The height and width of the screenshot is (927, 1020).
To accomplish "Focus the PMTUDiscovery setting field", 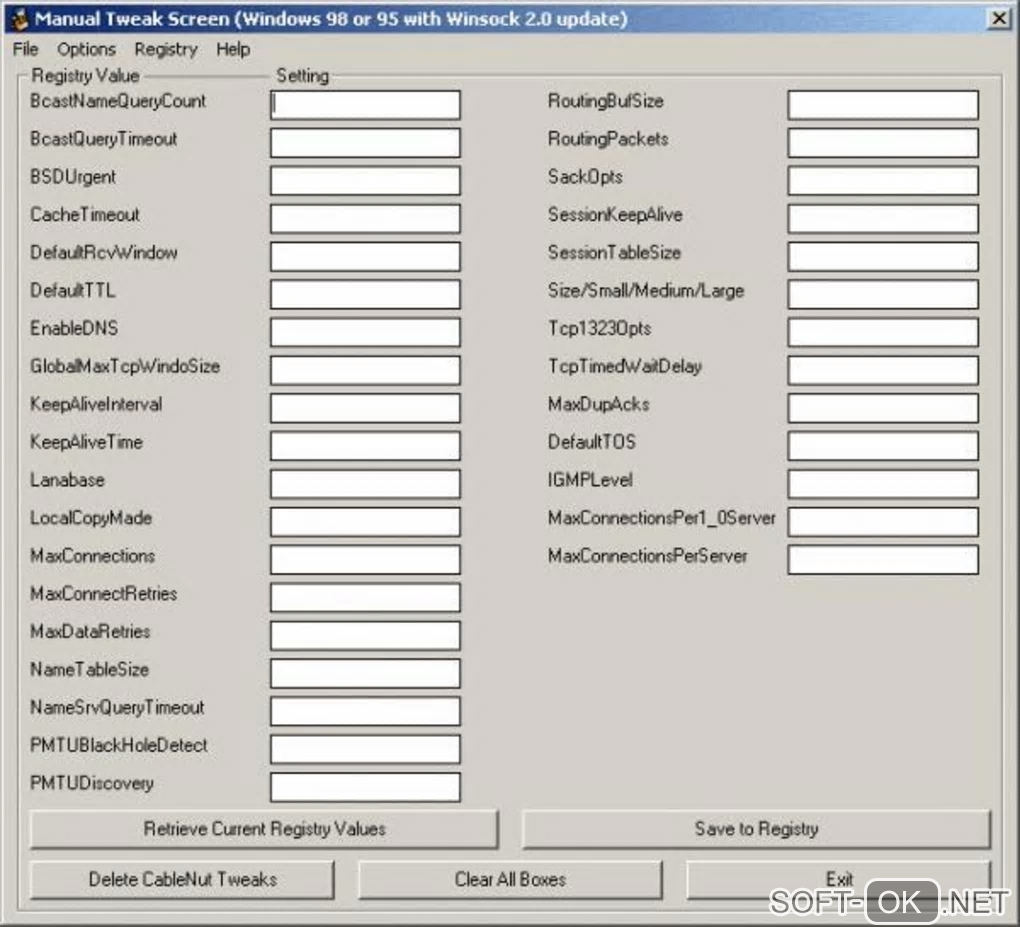I will point(365,787).
